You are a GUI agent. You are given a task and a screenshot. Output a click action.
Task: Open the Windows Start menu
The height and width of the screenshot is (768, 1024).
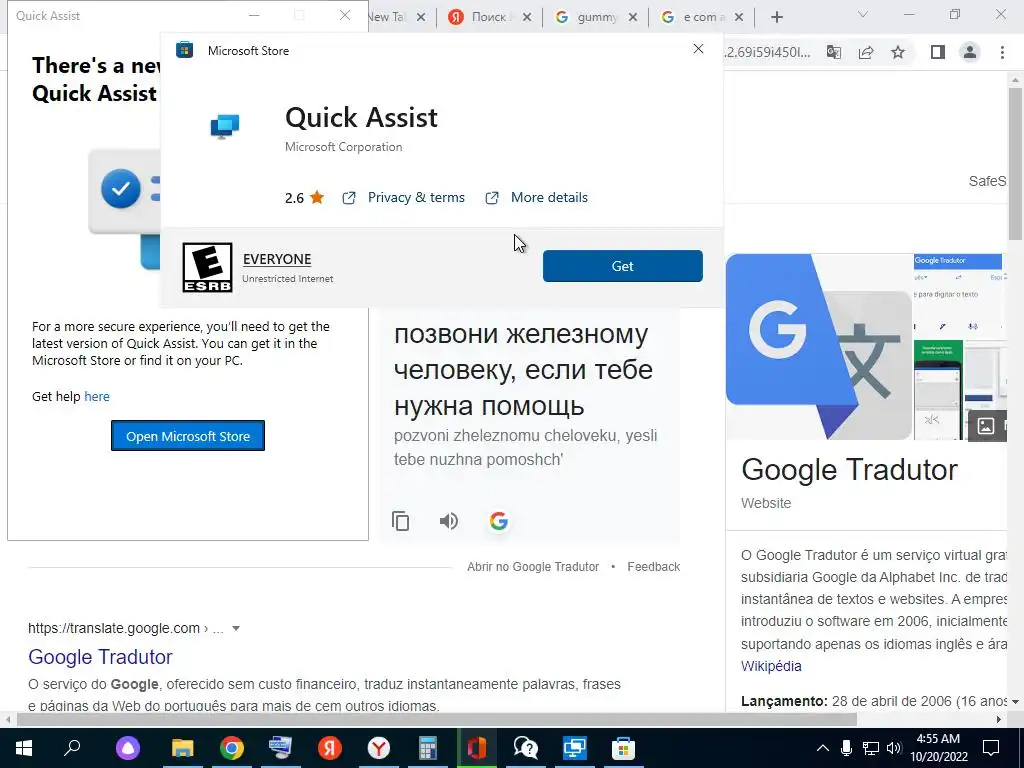[x=24, y=748]
